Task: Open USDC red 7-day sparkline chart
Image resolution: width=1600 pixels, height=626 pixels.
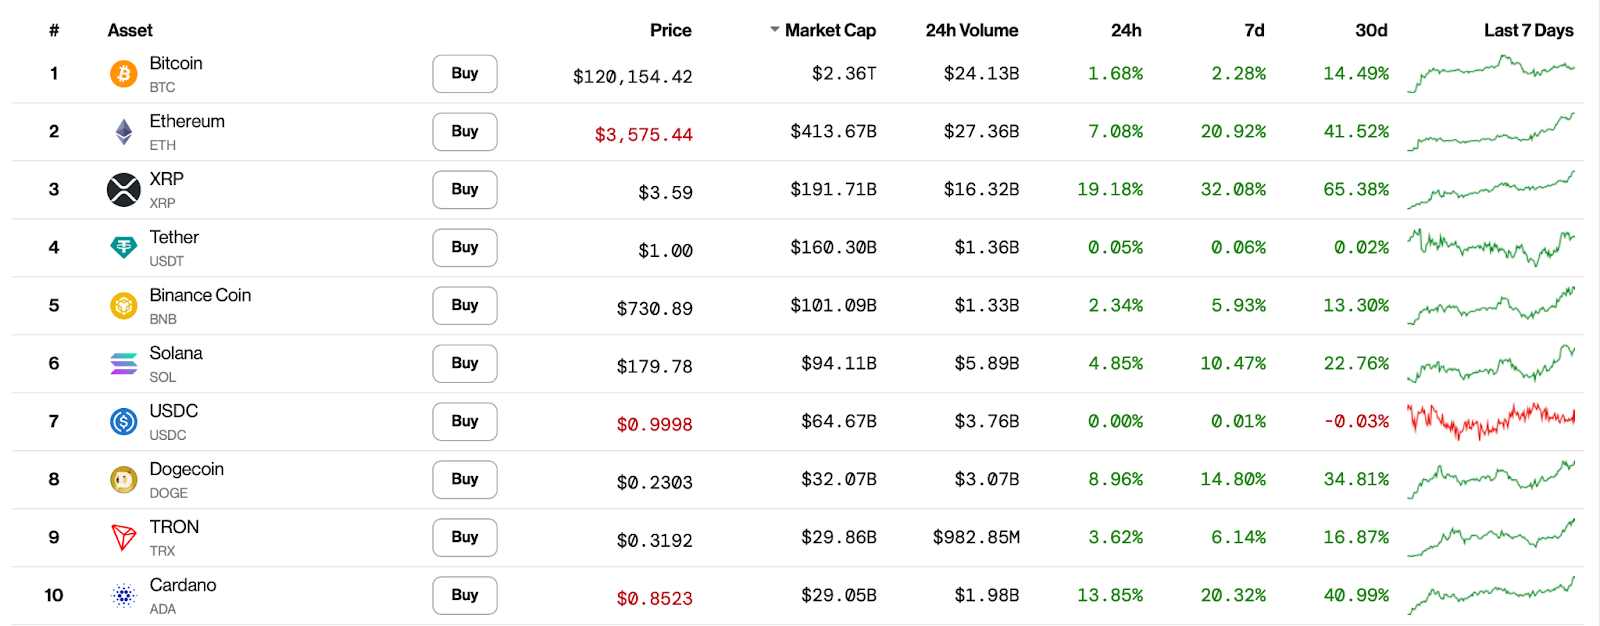Action: [1490, 420]
